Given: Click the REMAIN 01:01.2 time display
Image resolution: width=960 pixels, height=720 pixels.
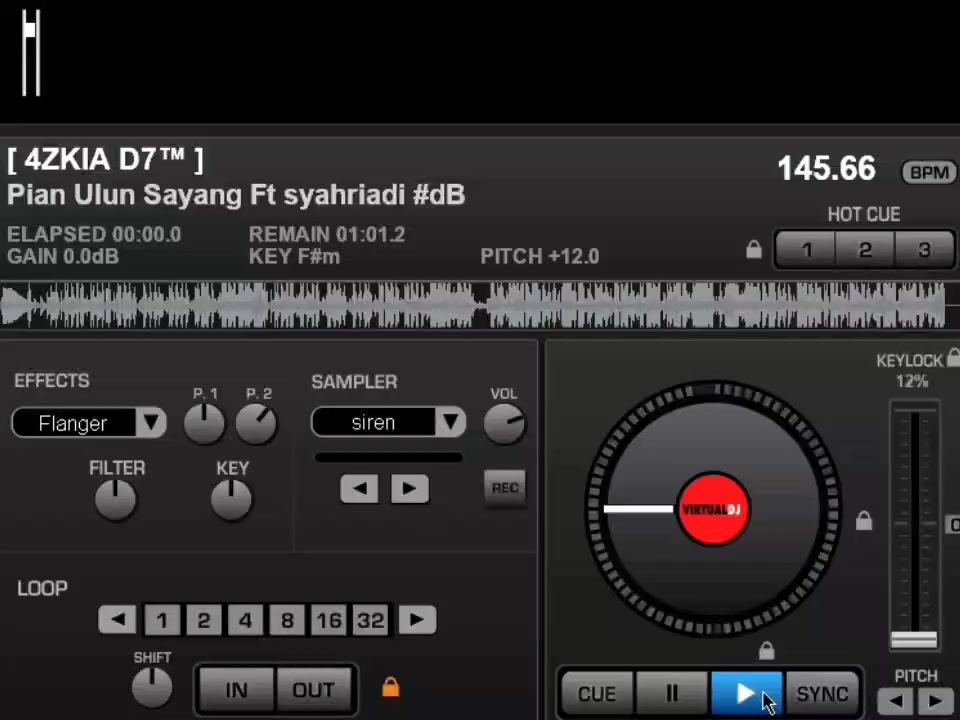Looking at the screenshot, I should 327,234.
